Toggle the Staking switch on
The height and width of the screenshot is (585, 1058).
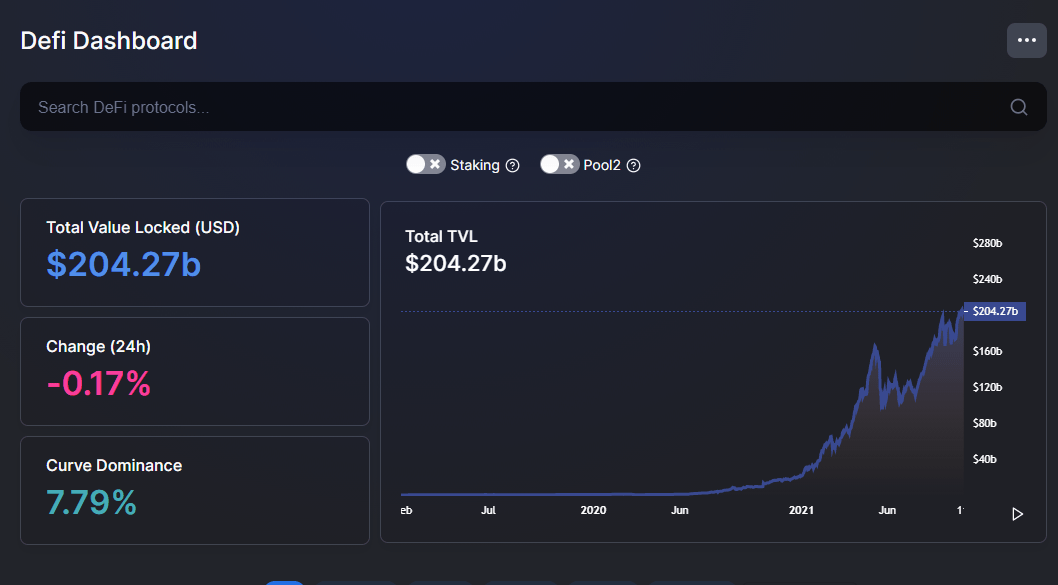coord(425,164)
